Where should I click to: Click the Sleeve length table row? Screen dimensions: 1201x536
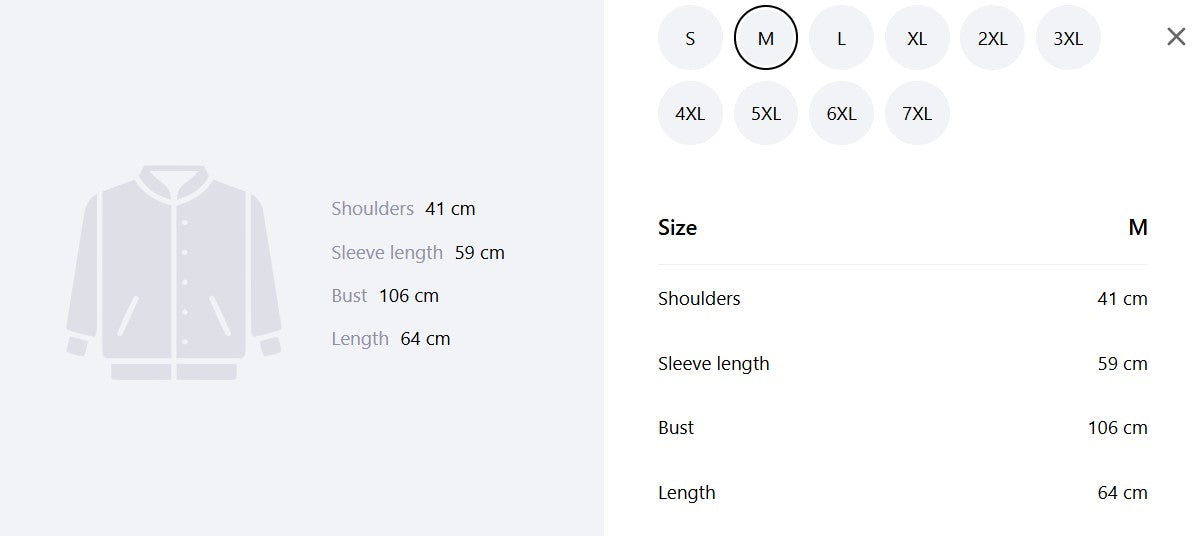903,363
